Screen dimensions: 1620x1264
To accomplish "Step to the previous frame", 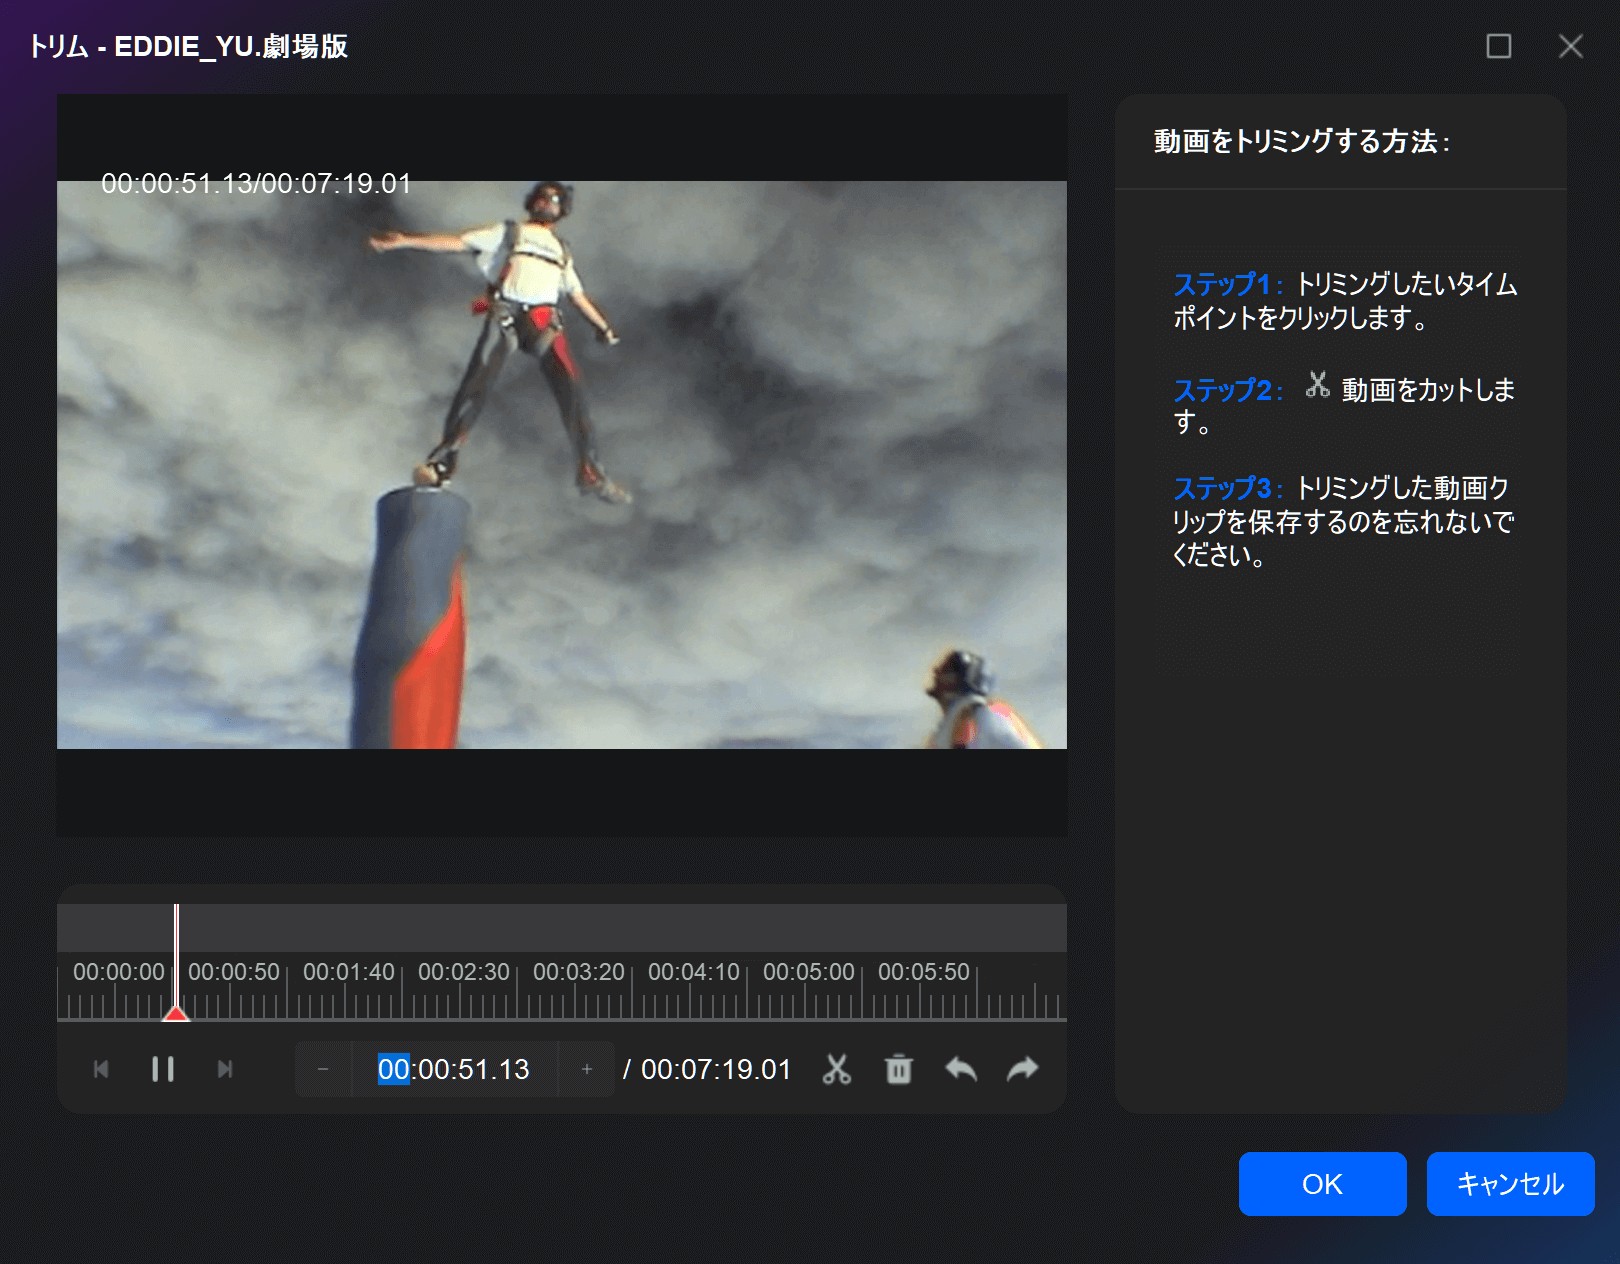I will [x=101, y=1069].
